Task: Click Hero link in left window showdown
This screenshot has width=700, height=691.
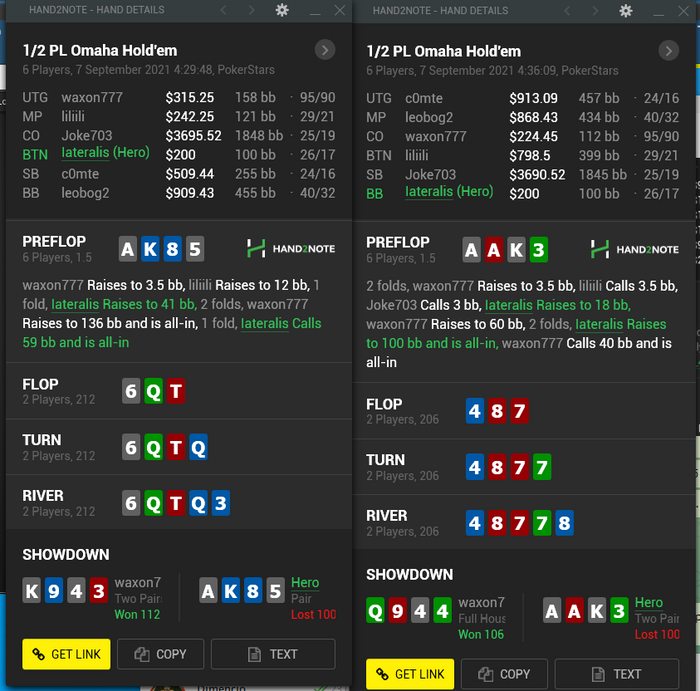Action: [x=305, y=583]
